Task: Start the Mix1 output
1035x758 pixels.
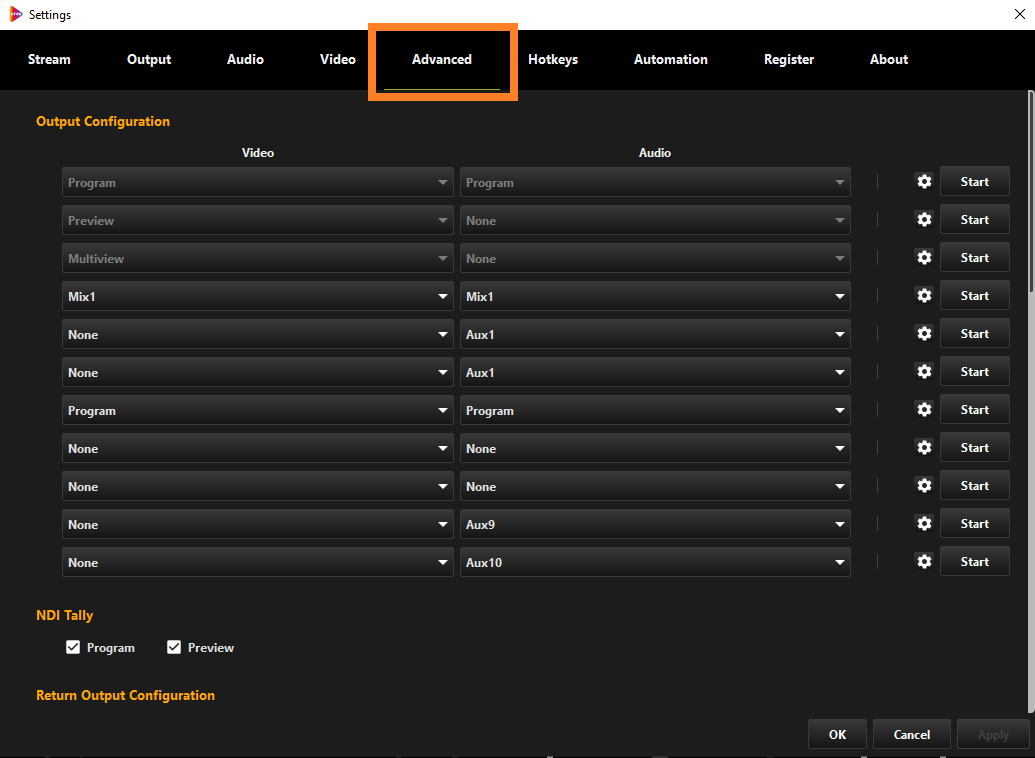Action: coord(974,295)
